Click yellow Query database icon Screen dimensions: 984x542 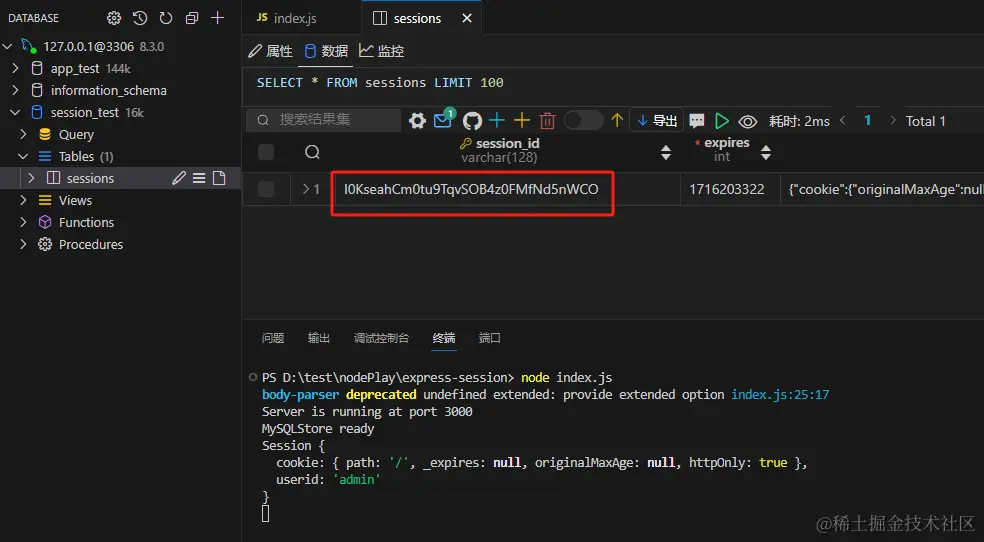click(45, 134)
